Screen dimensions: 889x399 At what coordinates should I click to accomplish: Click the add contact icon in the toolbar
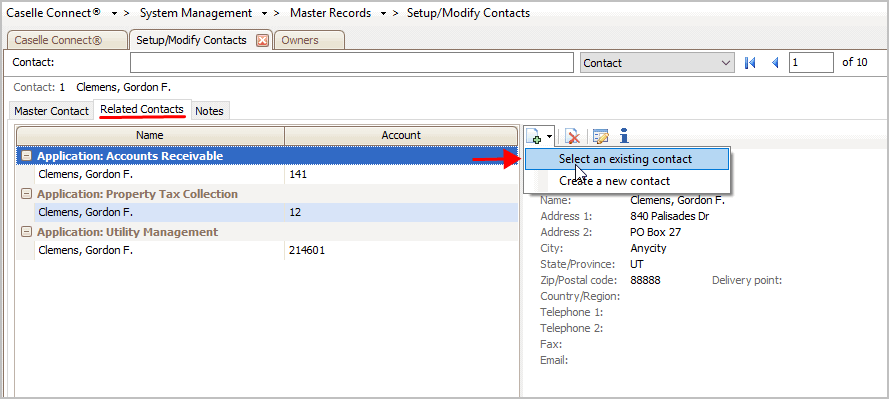pos(534,136)
